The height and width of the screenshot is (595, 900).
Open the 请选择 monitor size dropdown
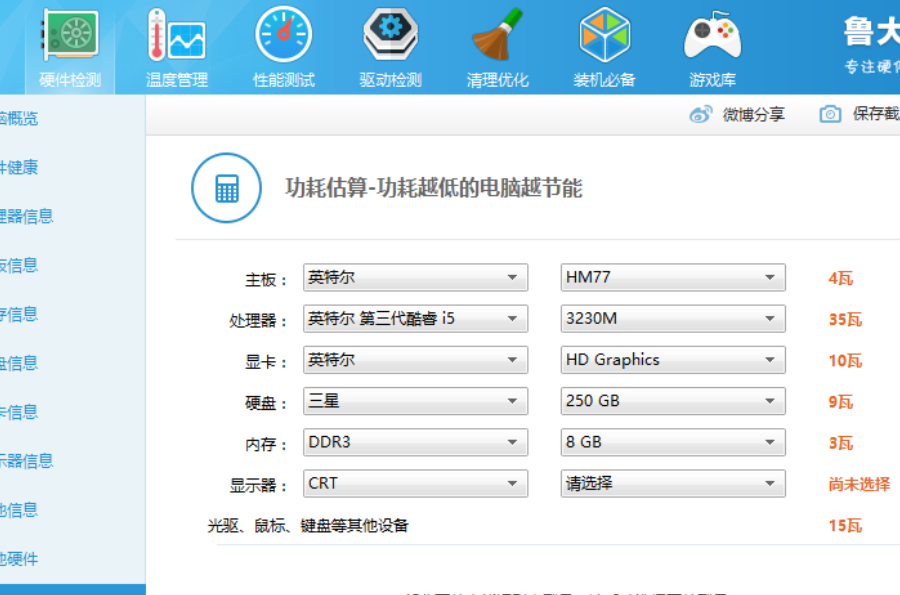672,483
